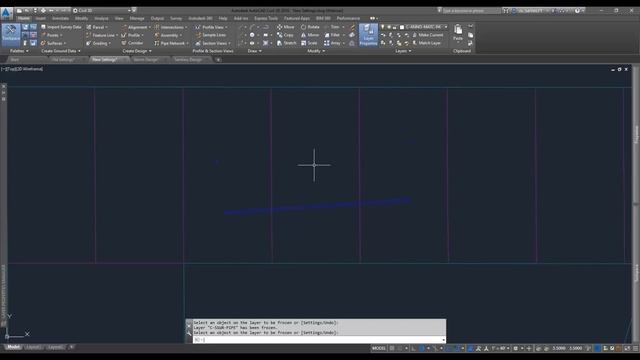Viewport: 640px width, 360px height.
Task: Switch to the Insert ribbon tab
Action: (41, 18)
